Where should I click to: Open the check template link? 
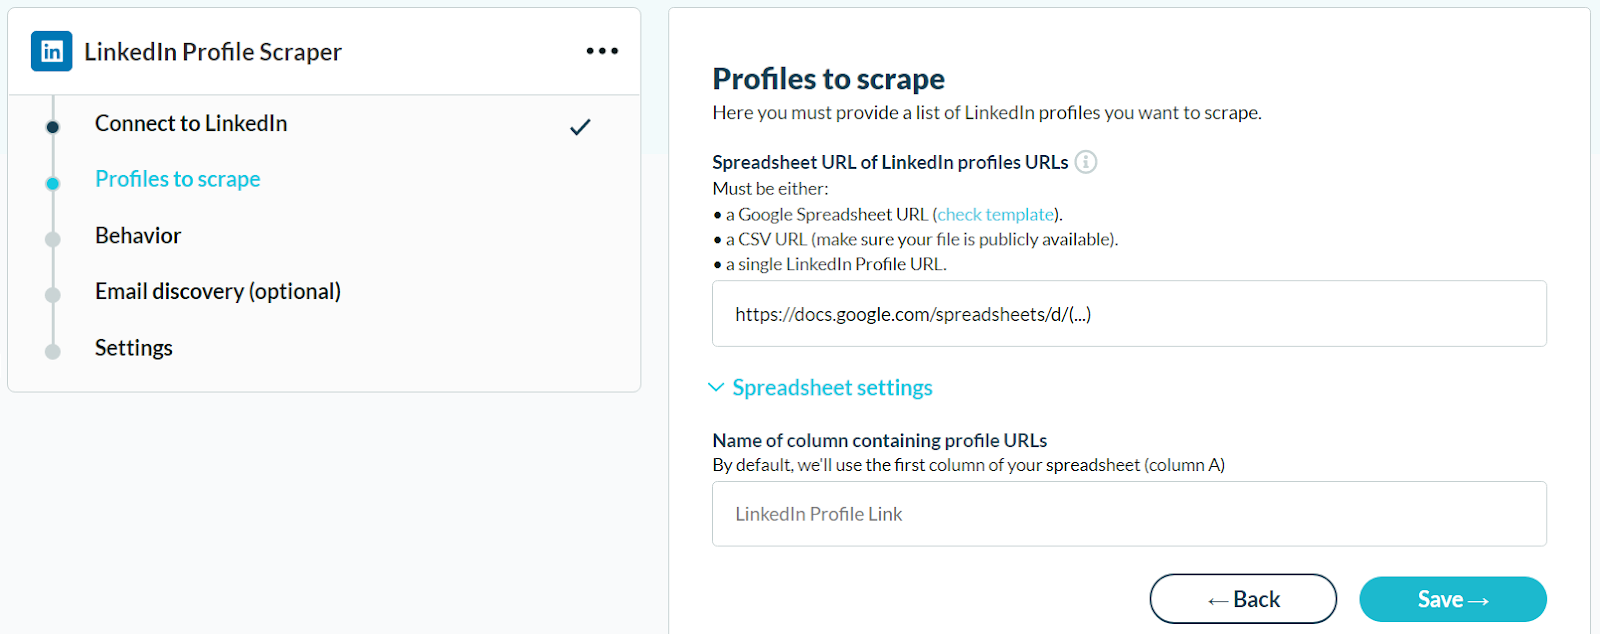pos(996,214)
